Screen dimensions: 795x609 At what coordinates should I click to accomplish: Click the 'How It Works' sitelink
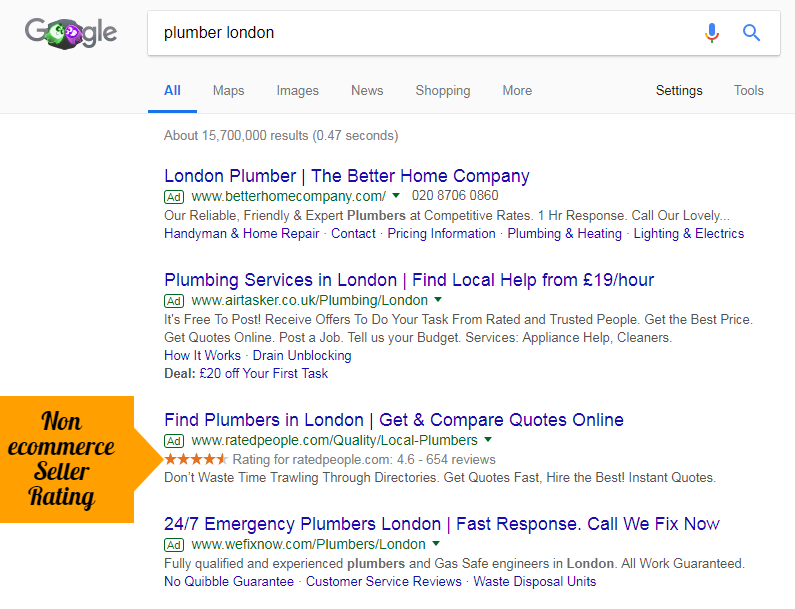tap(202, 355)
